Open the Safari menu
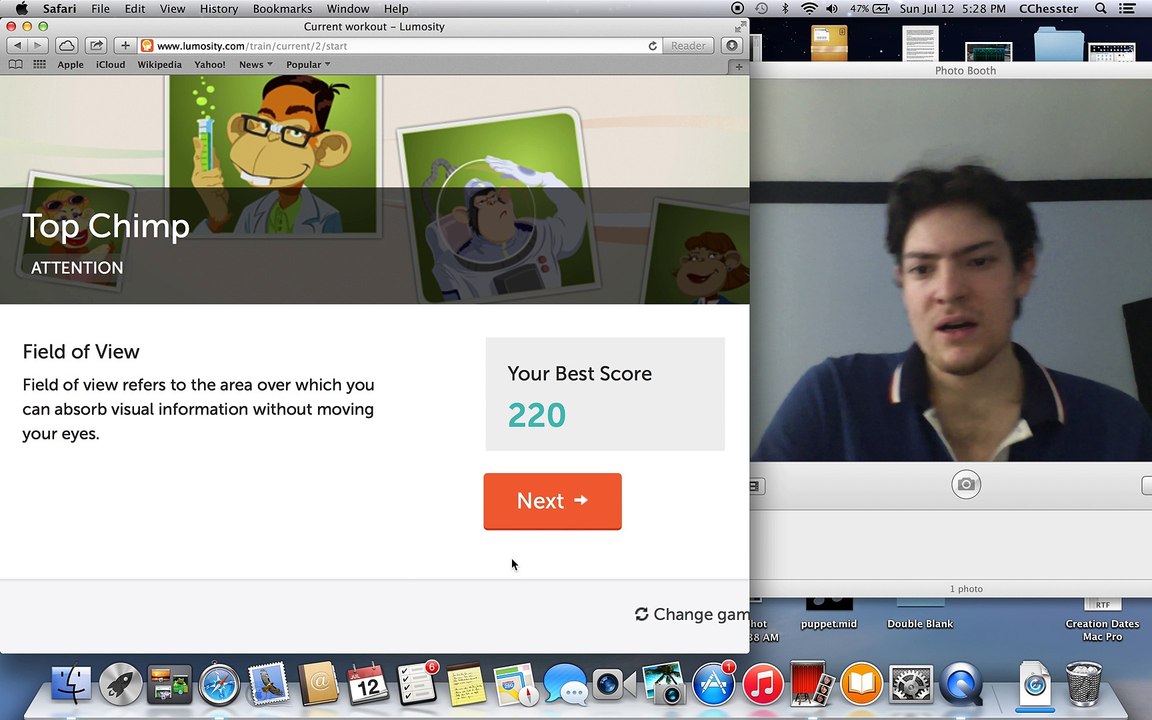Screen dimensions: 1152x720 tap(60, 9)
